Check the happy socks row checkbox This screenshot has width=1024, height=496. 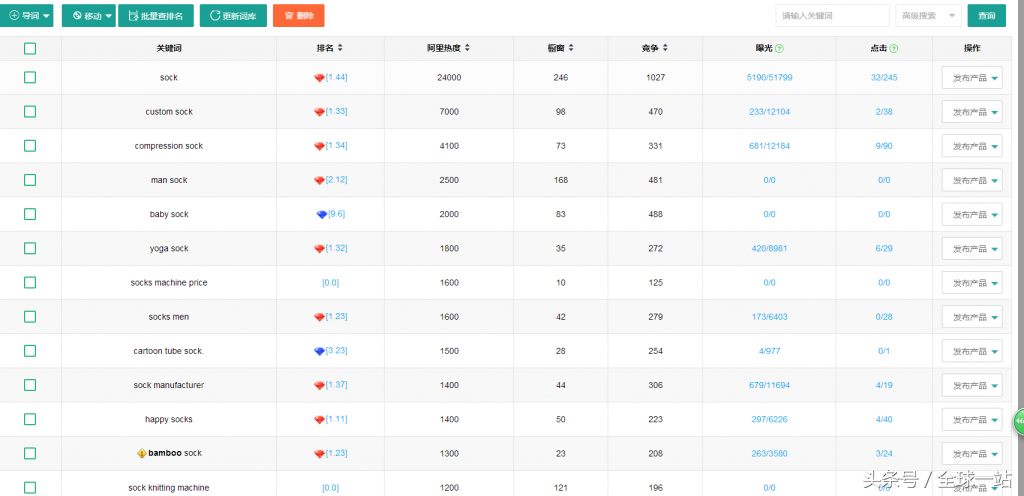pos(30,419)
